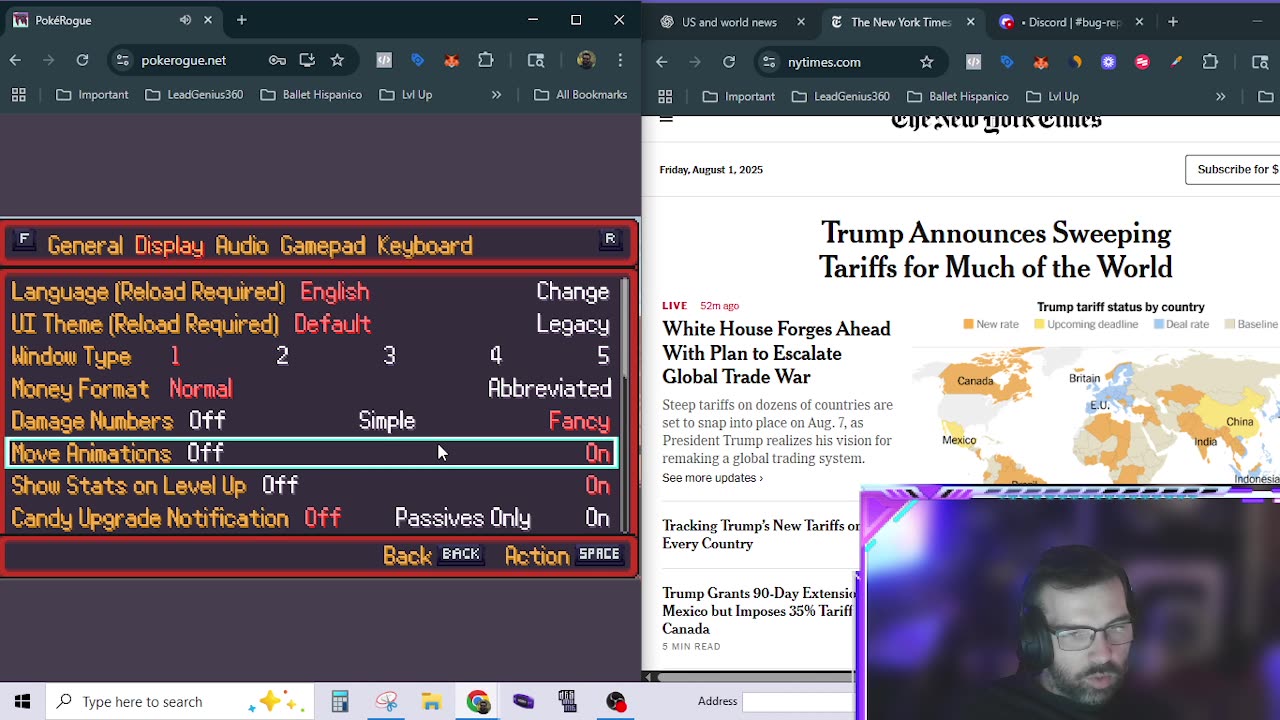
Task: Open Tracking Trump's New Tariffs article
Action: tap(761, 535)
